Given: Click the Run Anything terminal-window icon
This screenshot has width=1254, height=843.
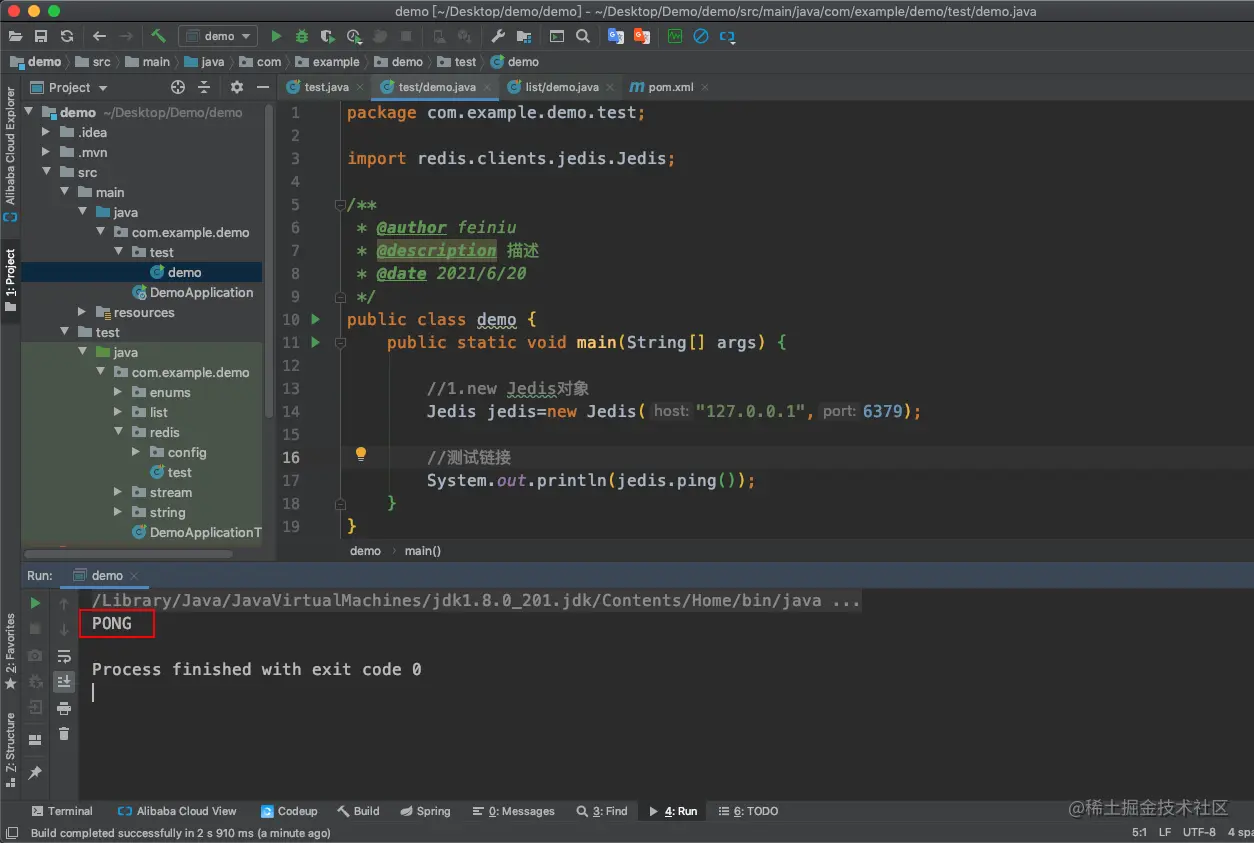Looking at the screenshot, I should pos(557,36).
